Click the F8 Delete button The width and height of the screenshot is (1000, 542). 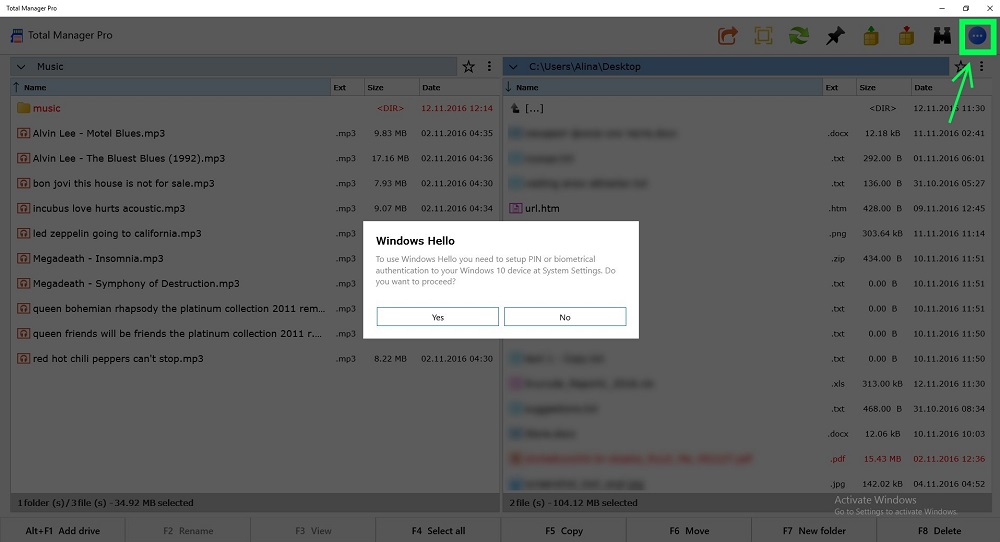939,531
